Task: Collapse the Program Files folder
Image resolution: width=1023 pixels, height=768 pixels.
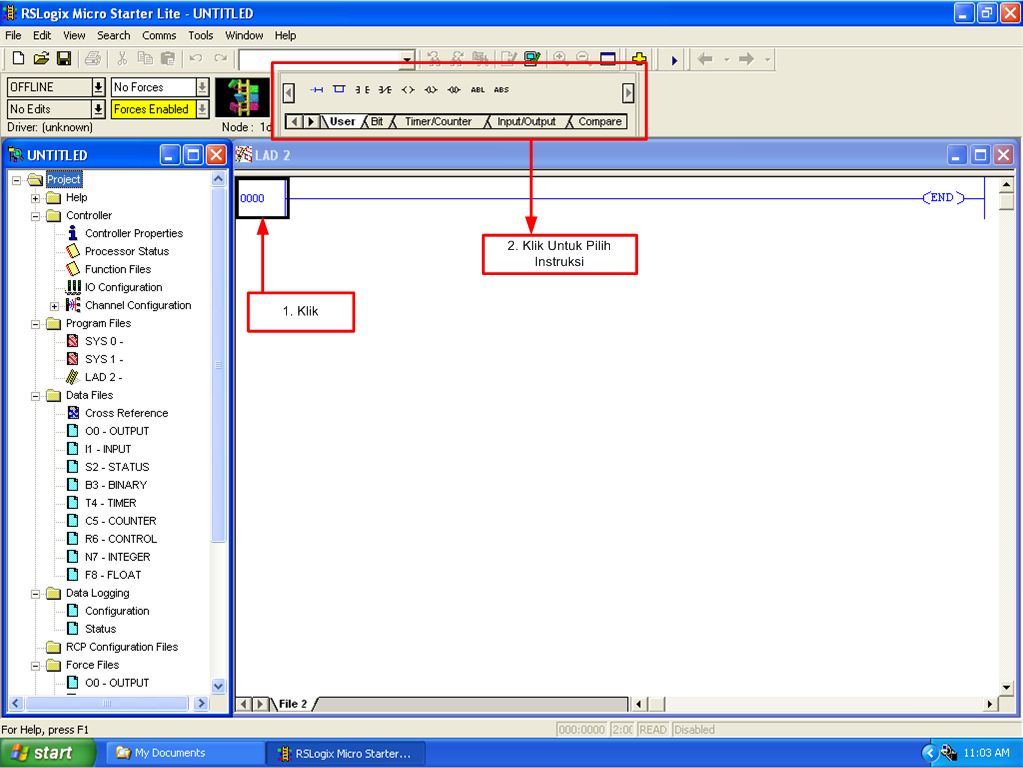Action: tap(35, 324)
